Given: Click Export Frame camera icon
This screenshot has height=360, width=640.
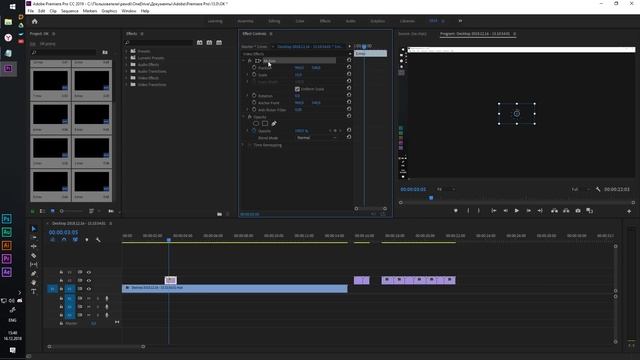Looking at the screenshot, I should [x=578, y=211].
